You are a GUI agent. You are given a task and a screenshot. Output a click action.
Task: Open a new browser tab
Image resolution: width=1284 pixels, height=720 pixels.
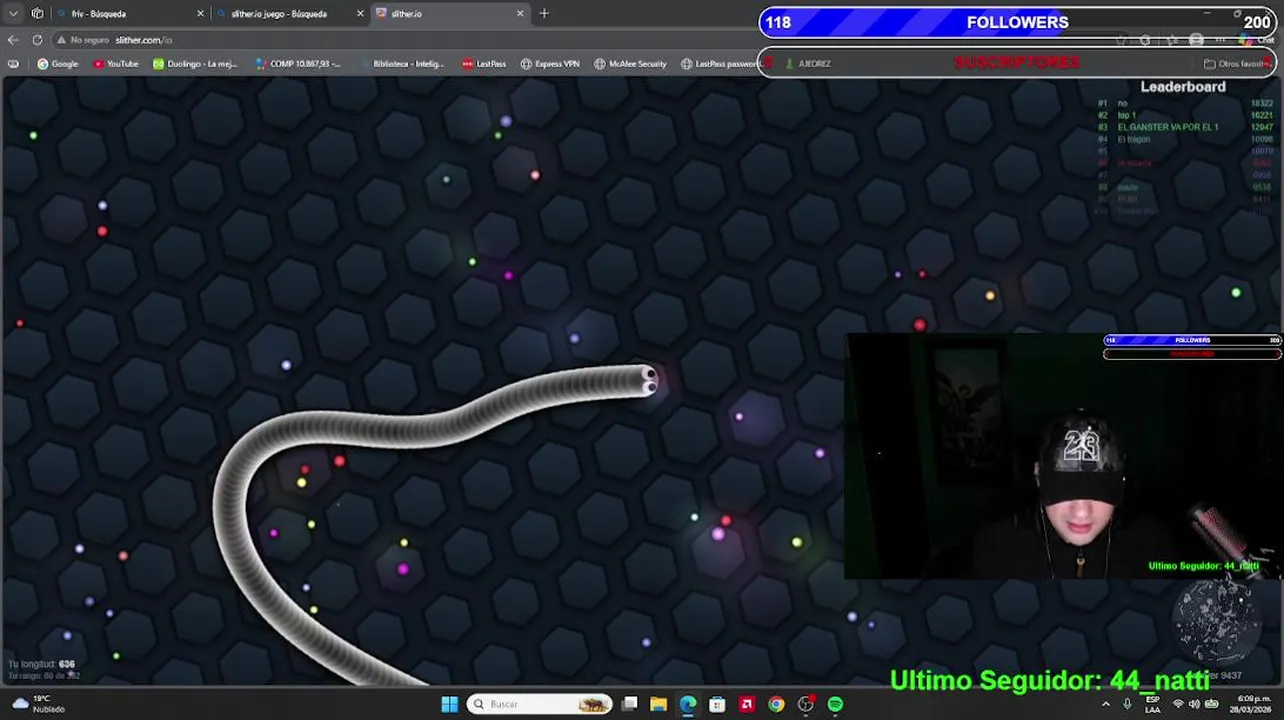[544, 14]
